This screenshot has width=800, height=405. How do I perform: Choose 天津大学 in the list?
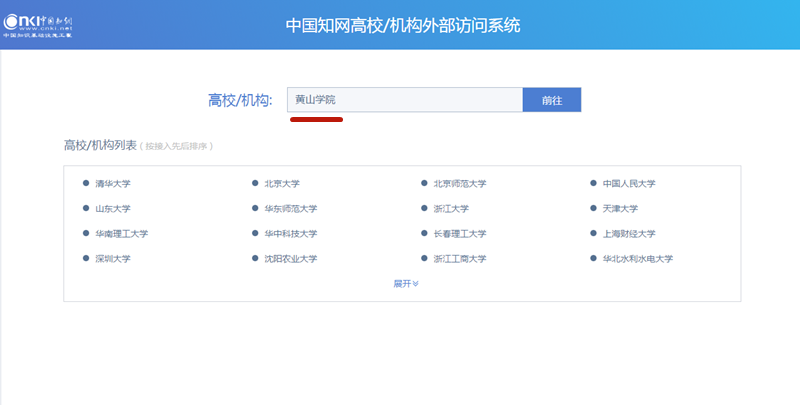[x=620, y=209]
